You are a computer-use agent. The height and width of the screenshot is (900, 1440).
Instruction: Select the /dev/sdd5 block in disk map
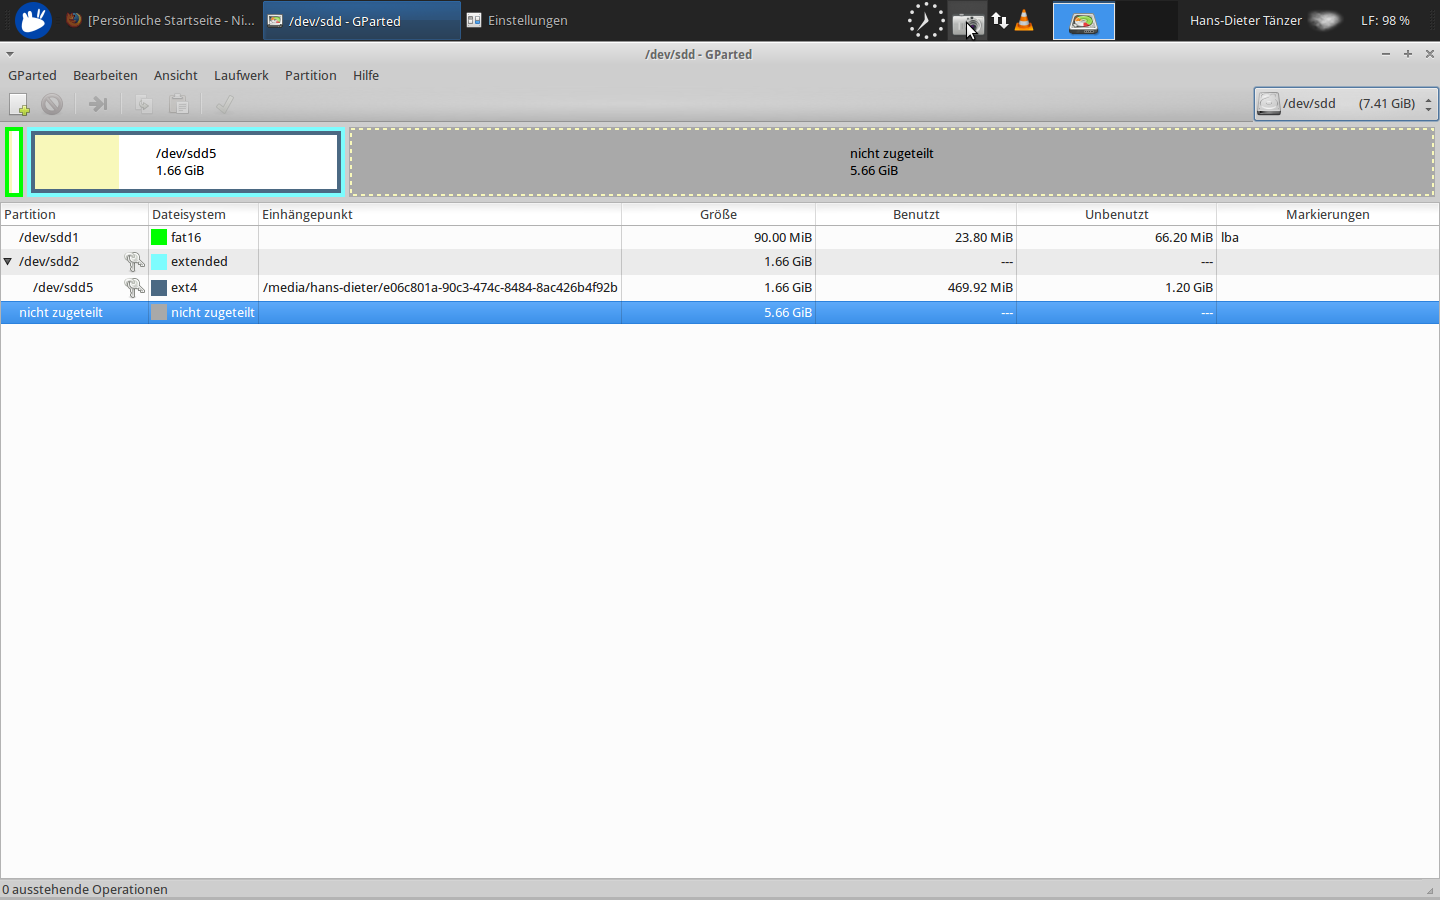pyautogui.click(x=186, y=162)
